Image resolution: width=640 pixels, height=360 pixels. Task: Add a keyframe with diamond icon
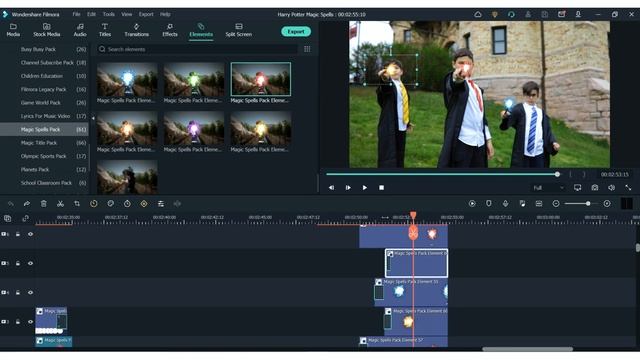coord(144,204)
